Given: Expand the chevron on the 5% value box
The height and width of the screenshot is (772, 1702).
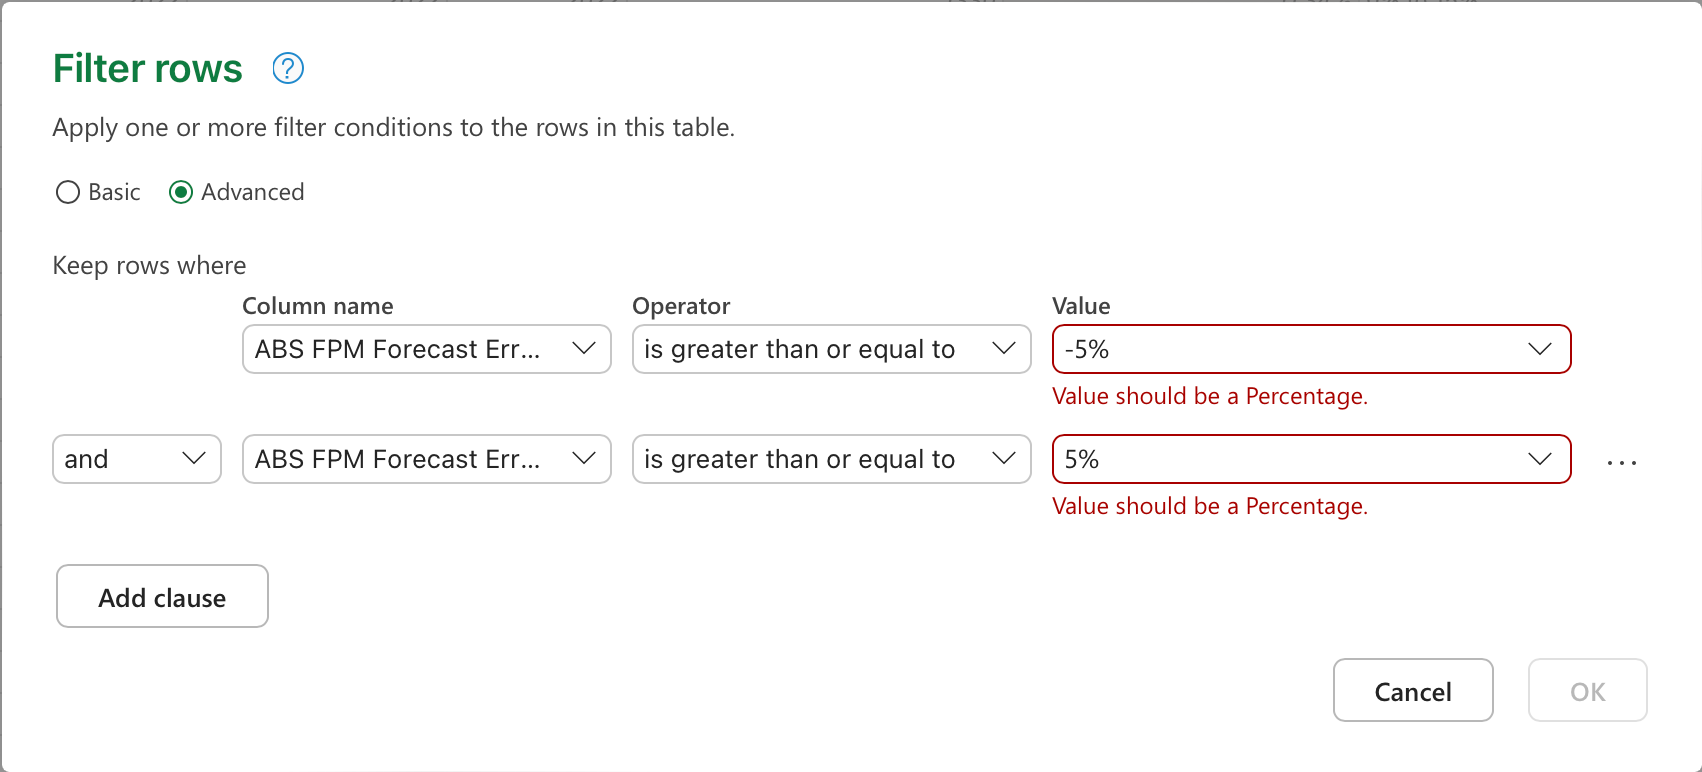Looking at the screenshot, I should 1542,459.
